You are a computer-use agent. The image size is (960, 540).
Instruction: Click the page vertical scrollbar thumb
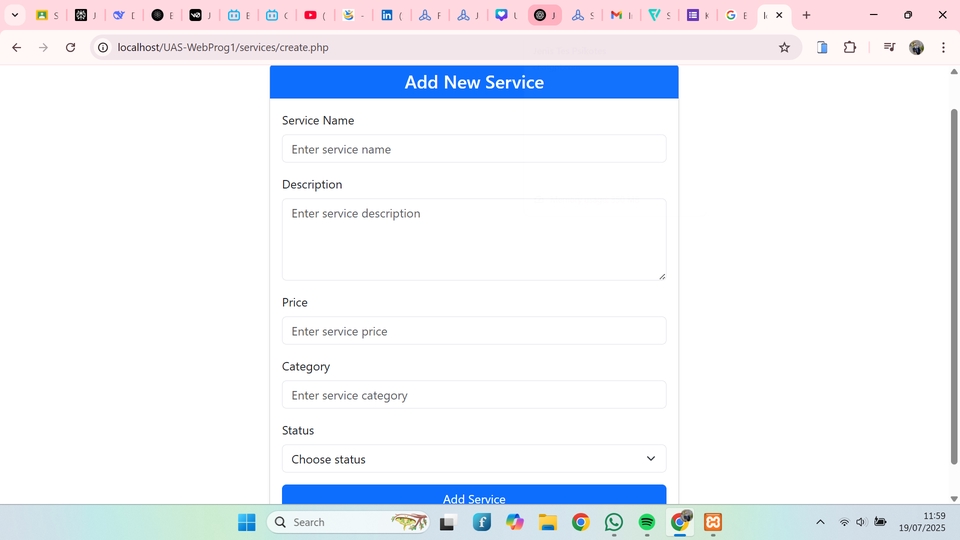[x=954, y=287]
